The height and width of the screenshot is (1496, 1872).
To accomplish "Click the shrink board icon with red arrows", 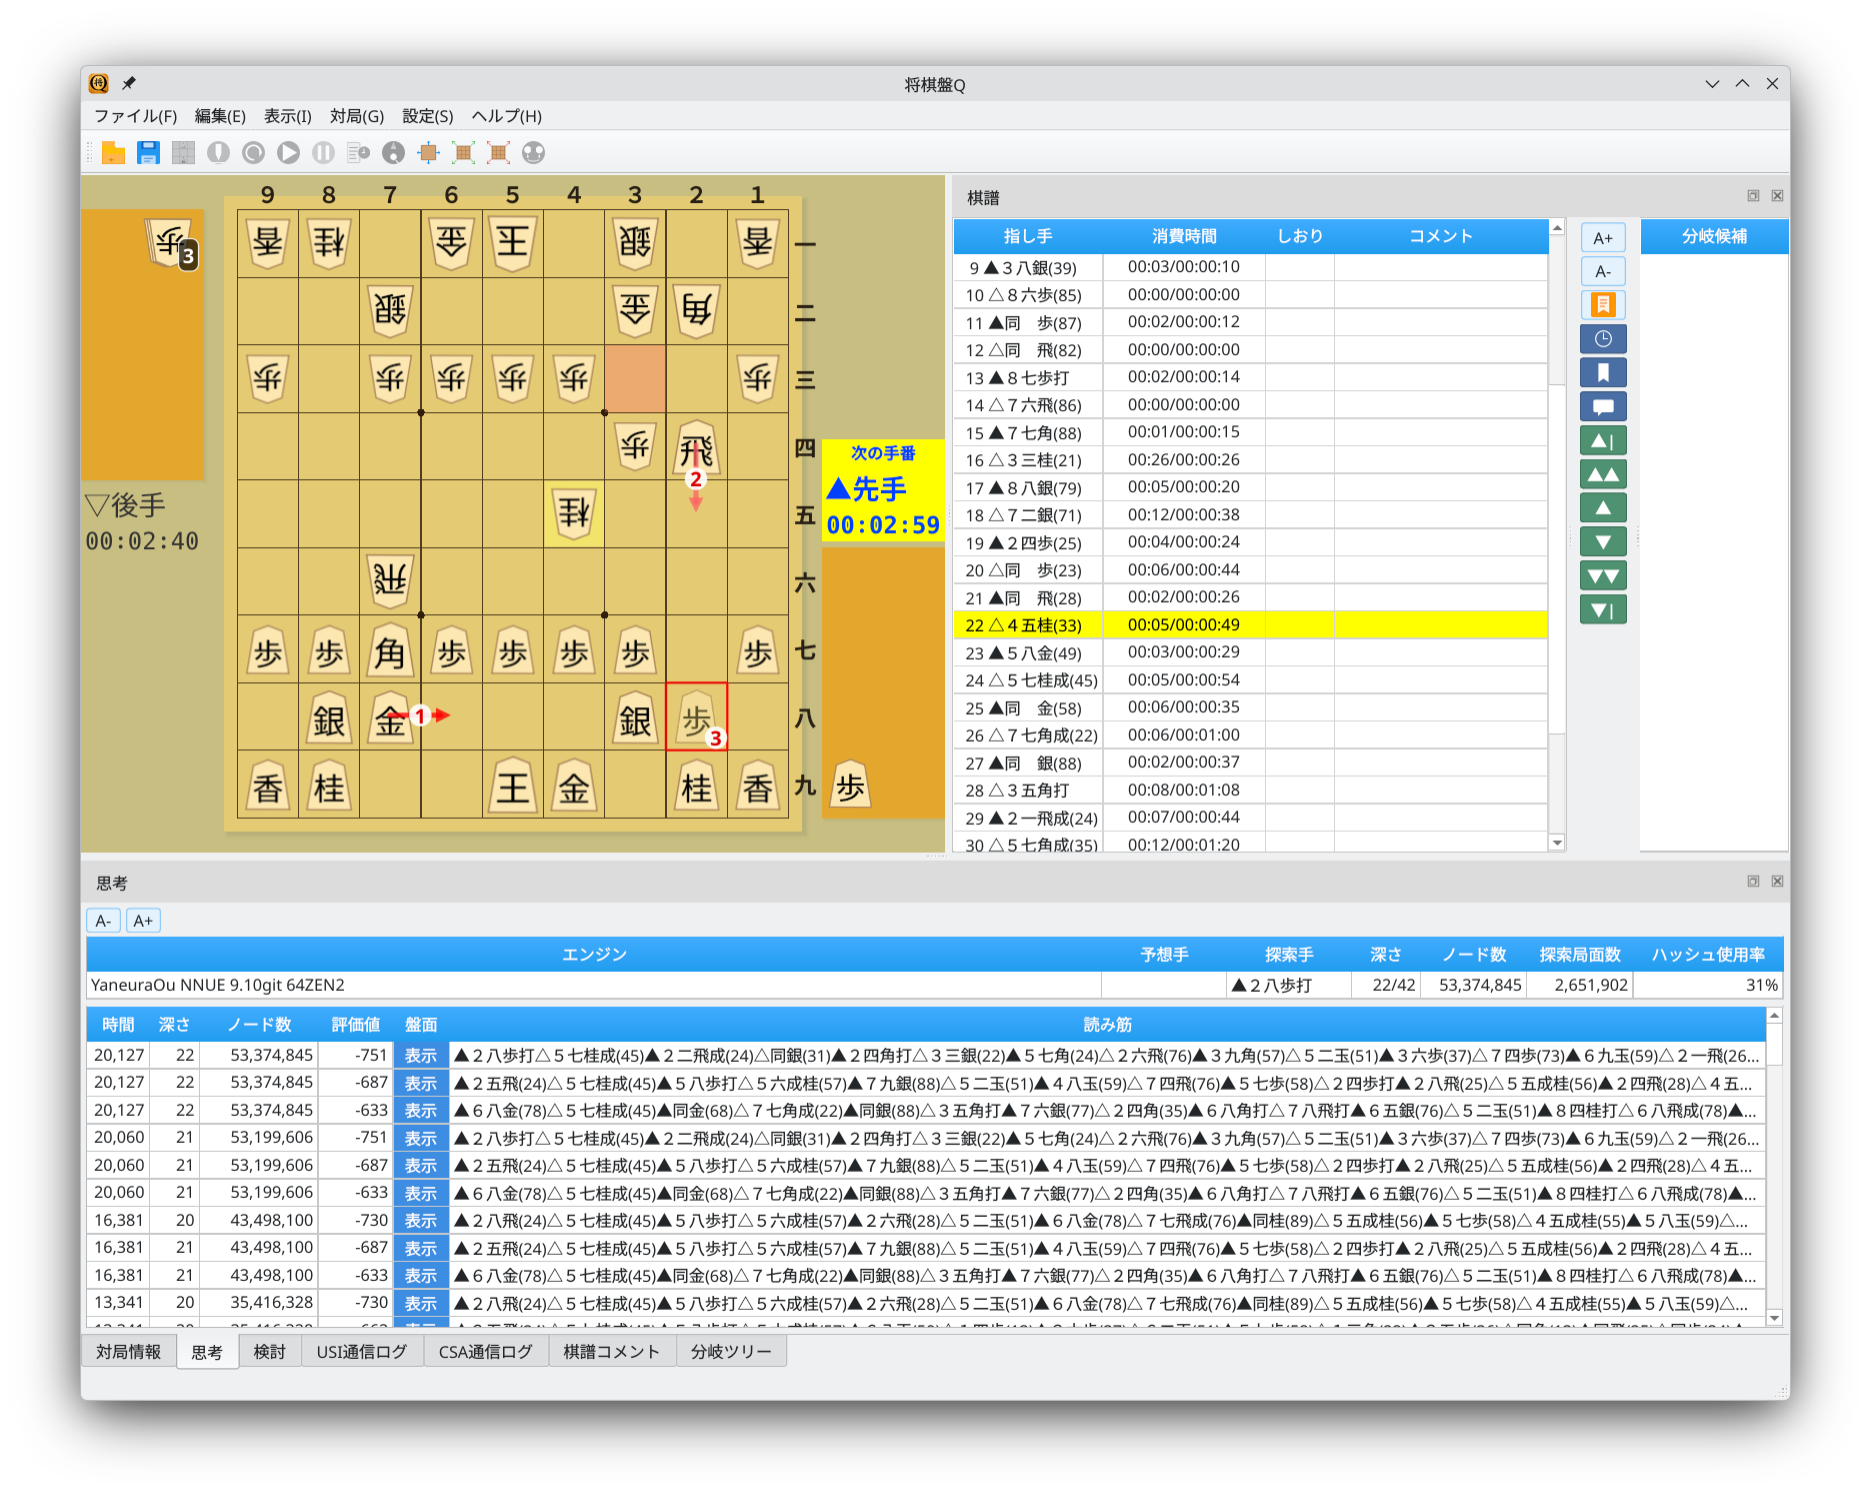I will (x=498, y=153).
